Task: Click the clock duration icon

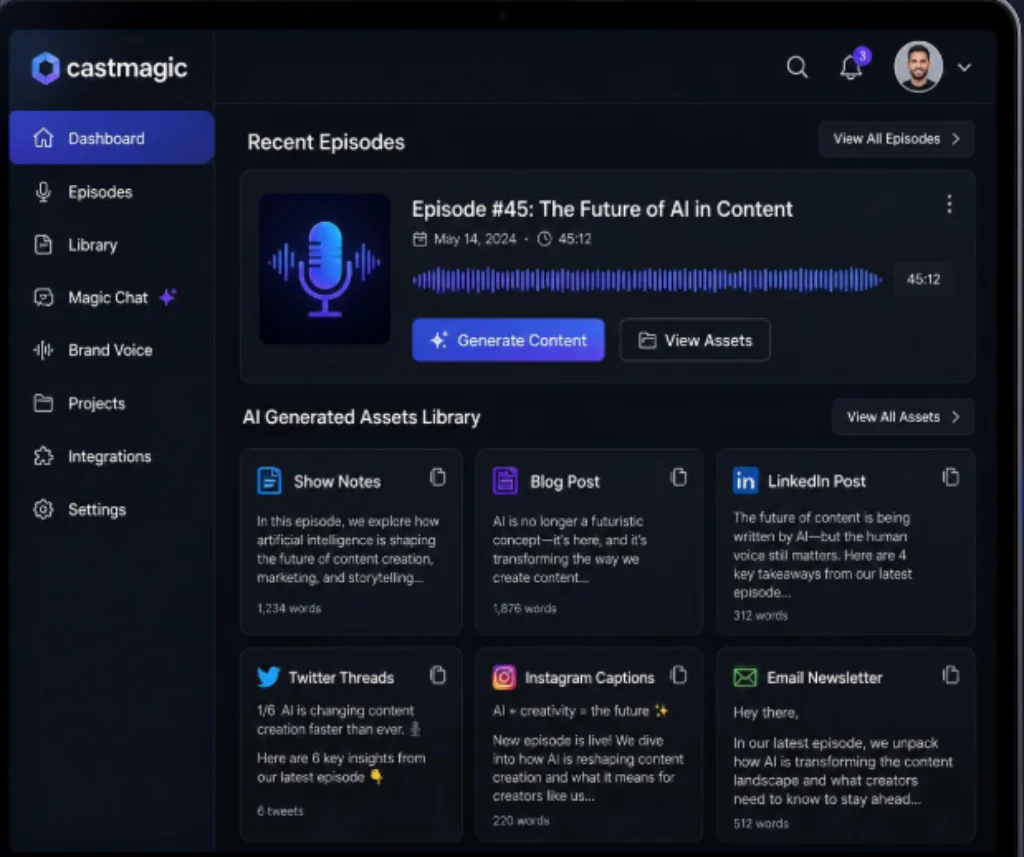Action: [x=544, y=239]
